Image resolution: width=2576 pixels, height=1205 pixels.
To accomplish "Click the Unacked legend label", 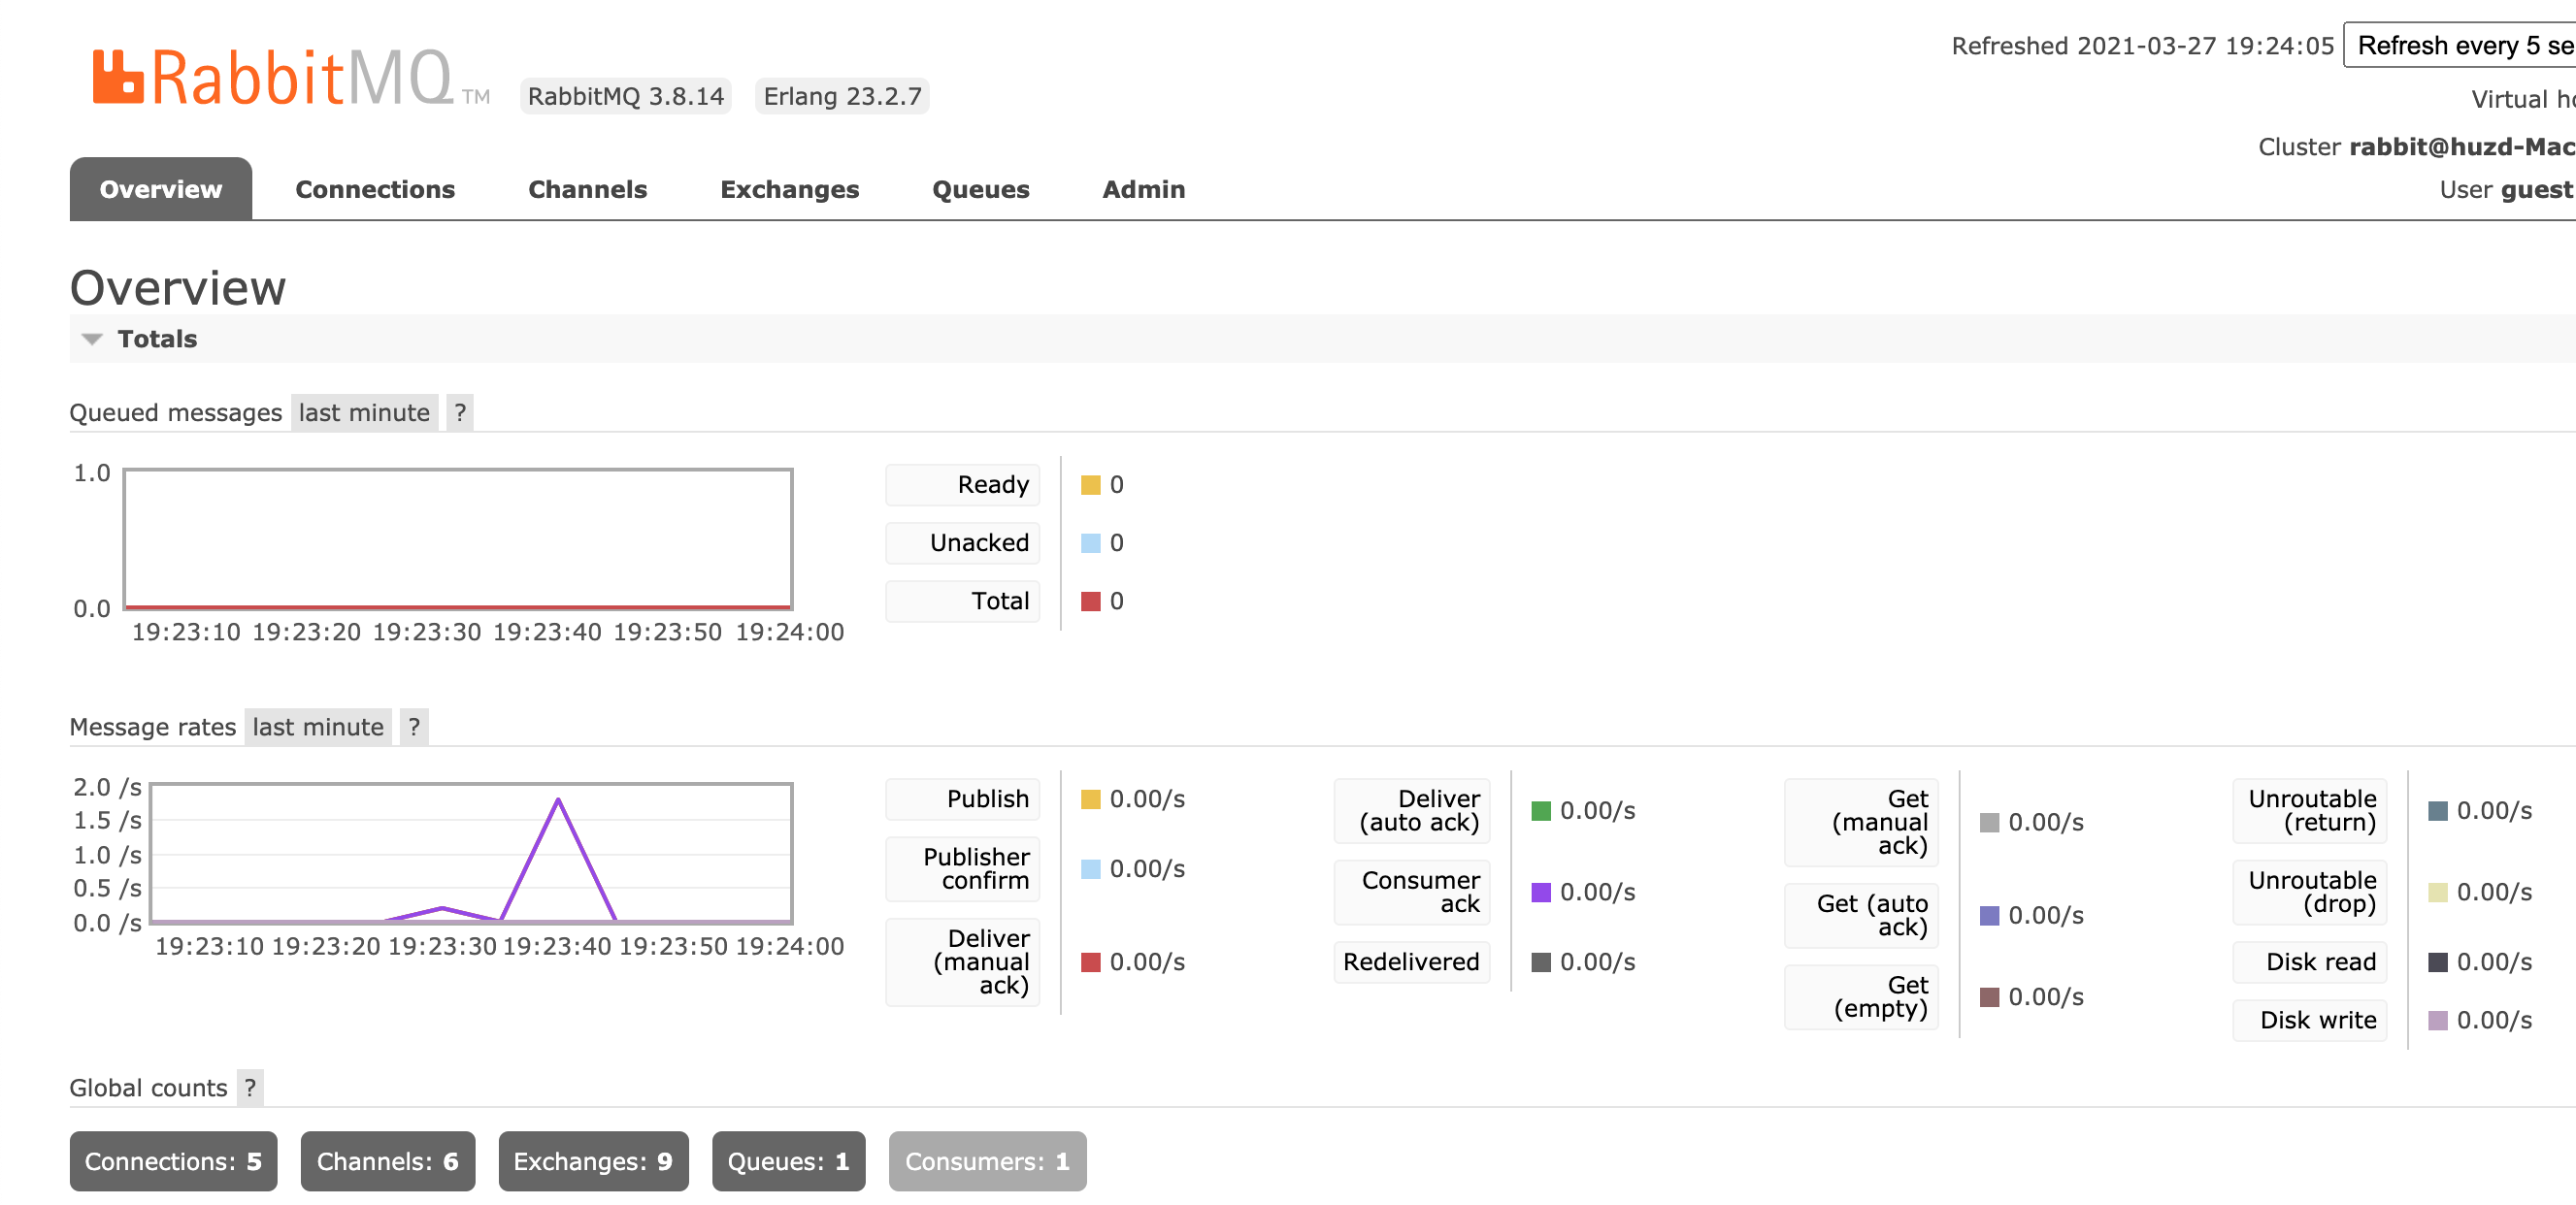I will (x=963, y=543).
